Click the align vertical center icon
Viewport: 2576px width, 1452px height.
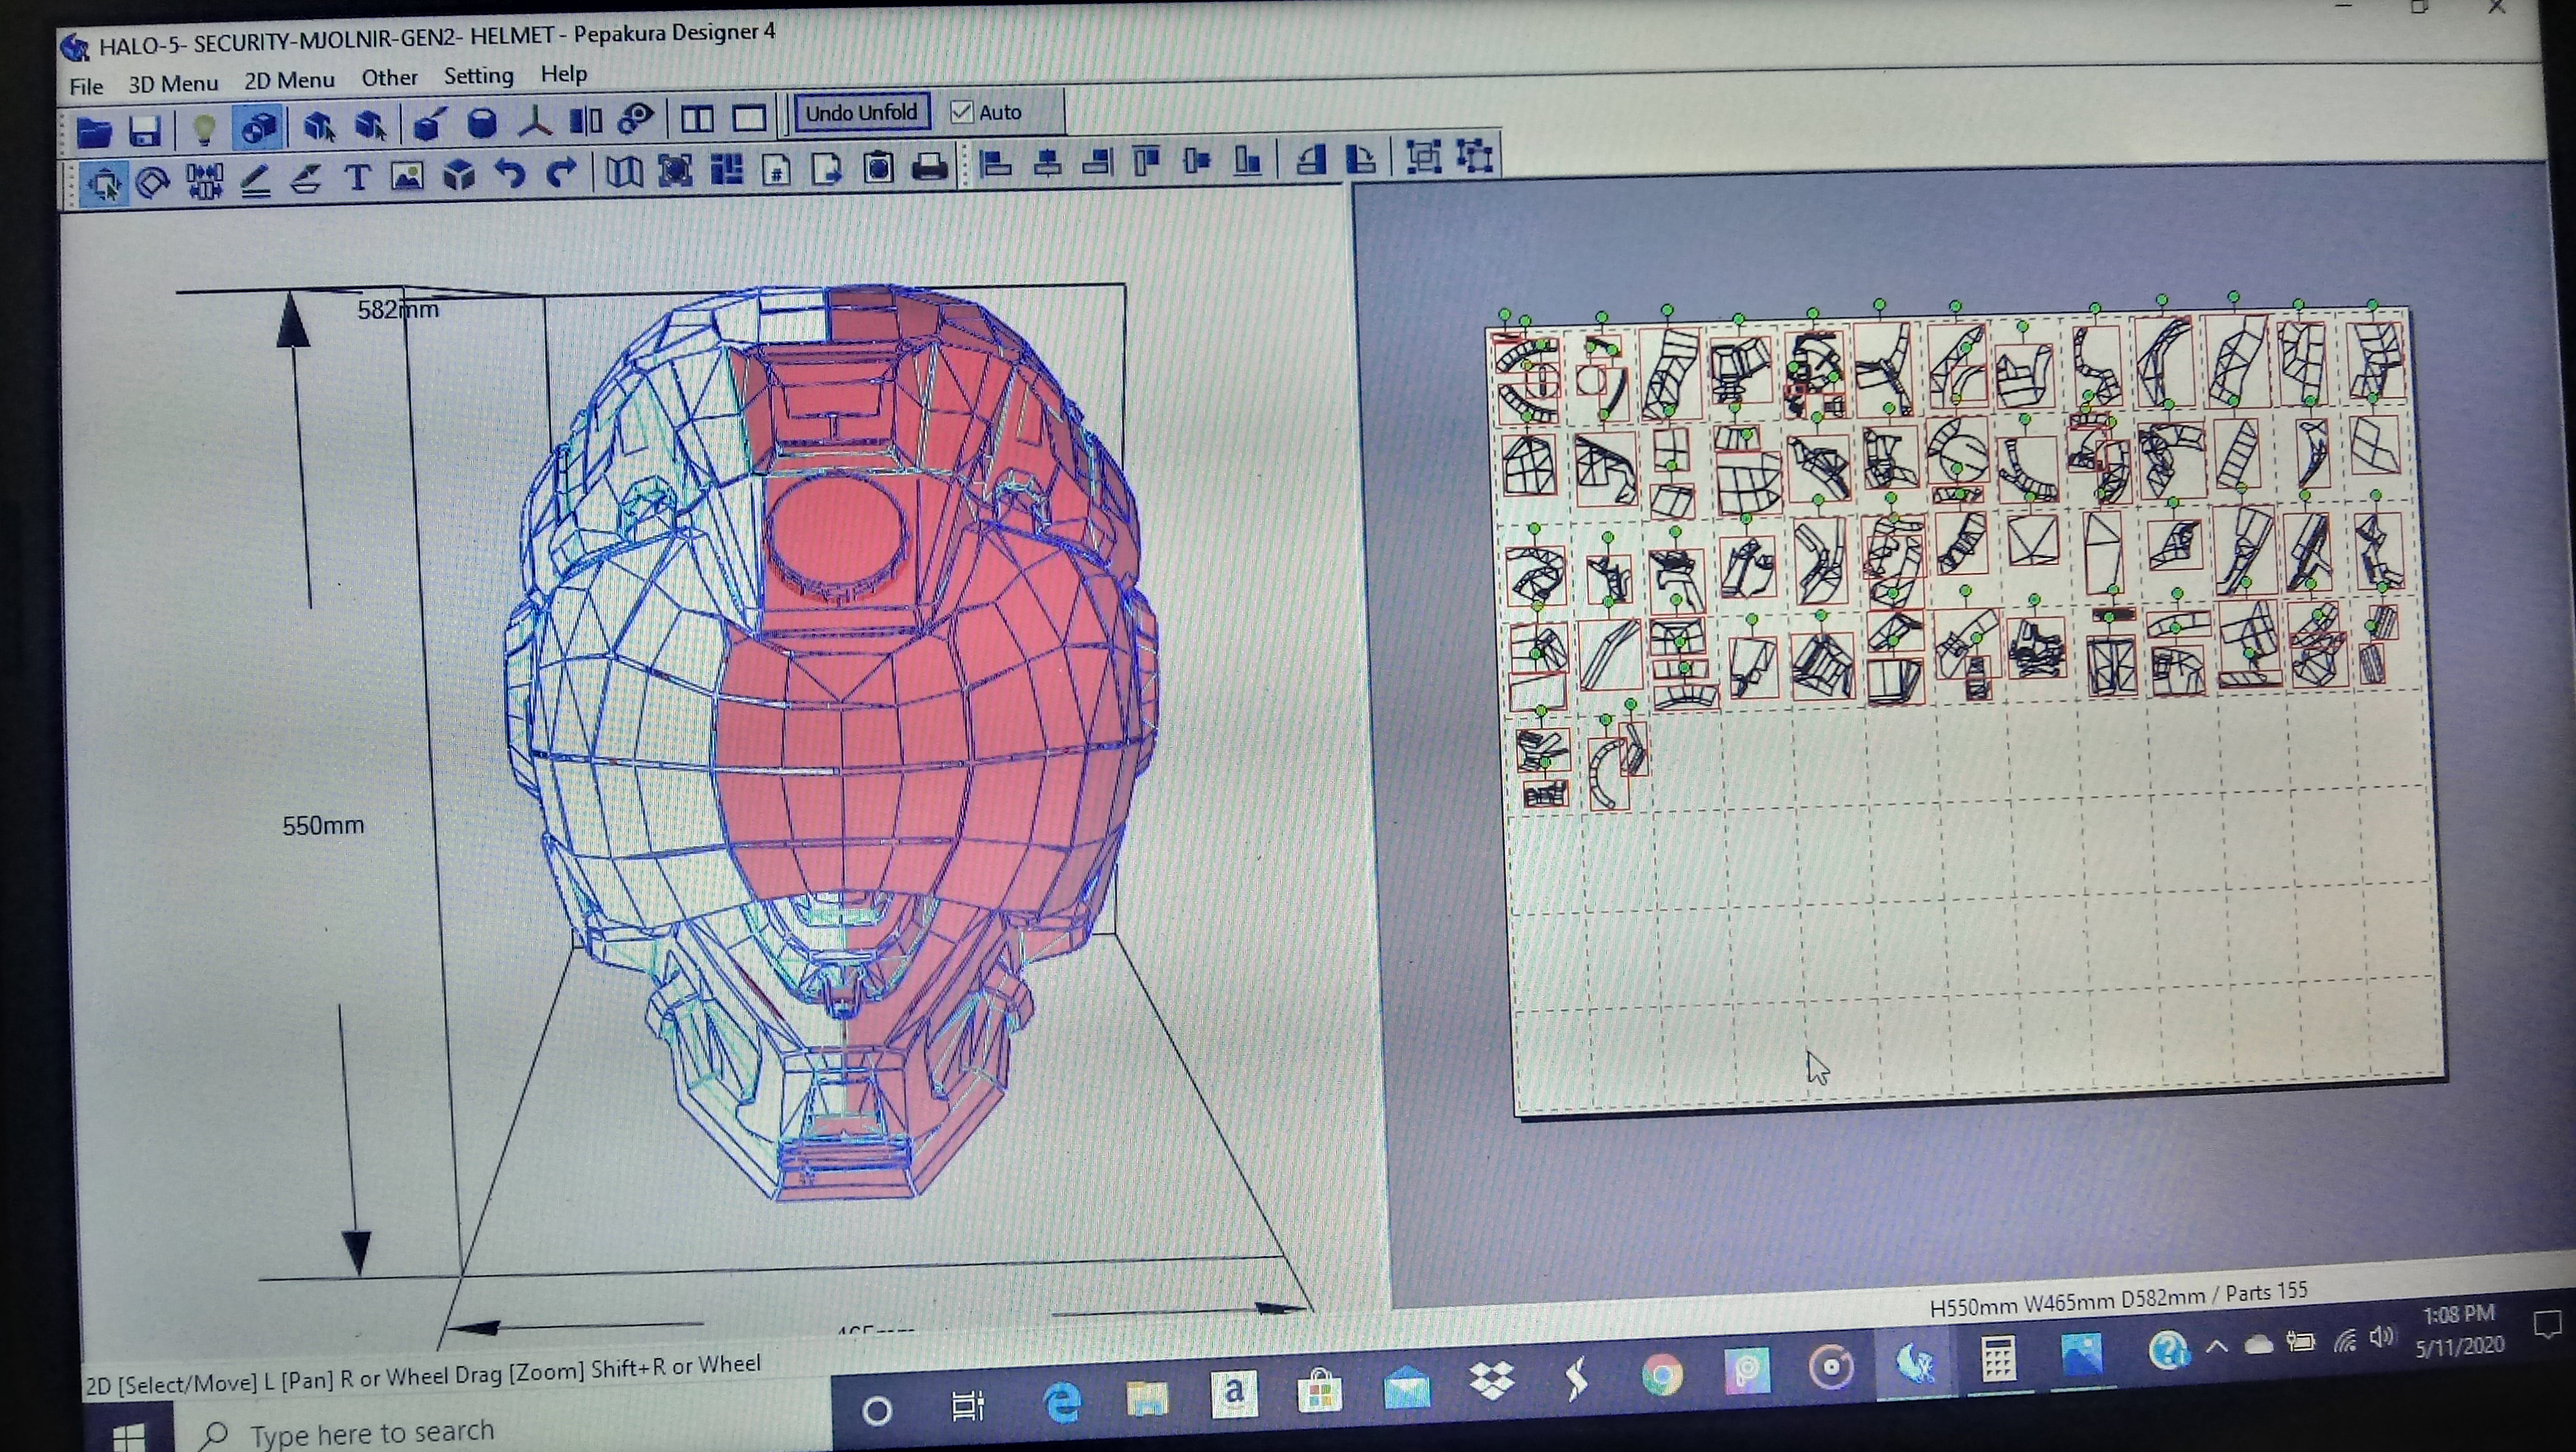1197,160
